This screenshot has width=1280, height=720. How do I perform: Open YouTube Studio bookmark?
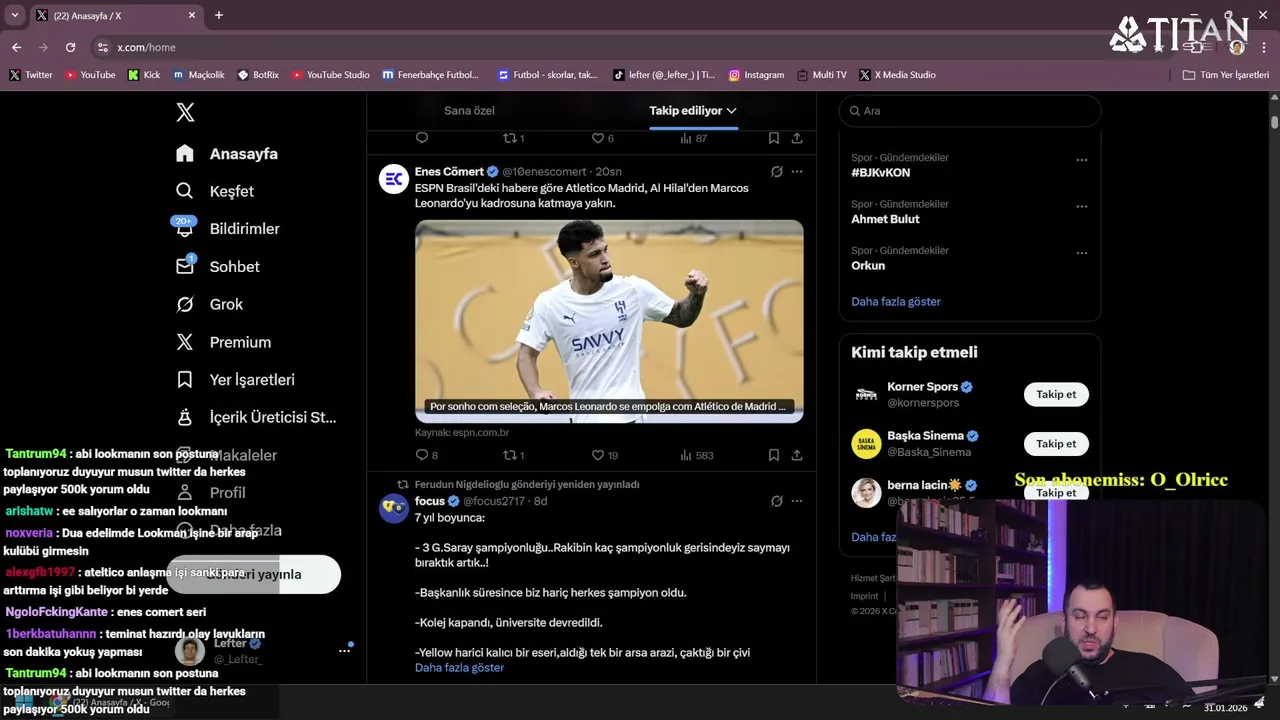point(331,75)
